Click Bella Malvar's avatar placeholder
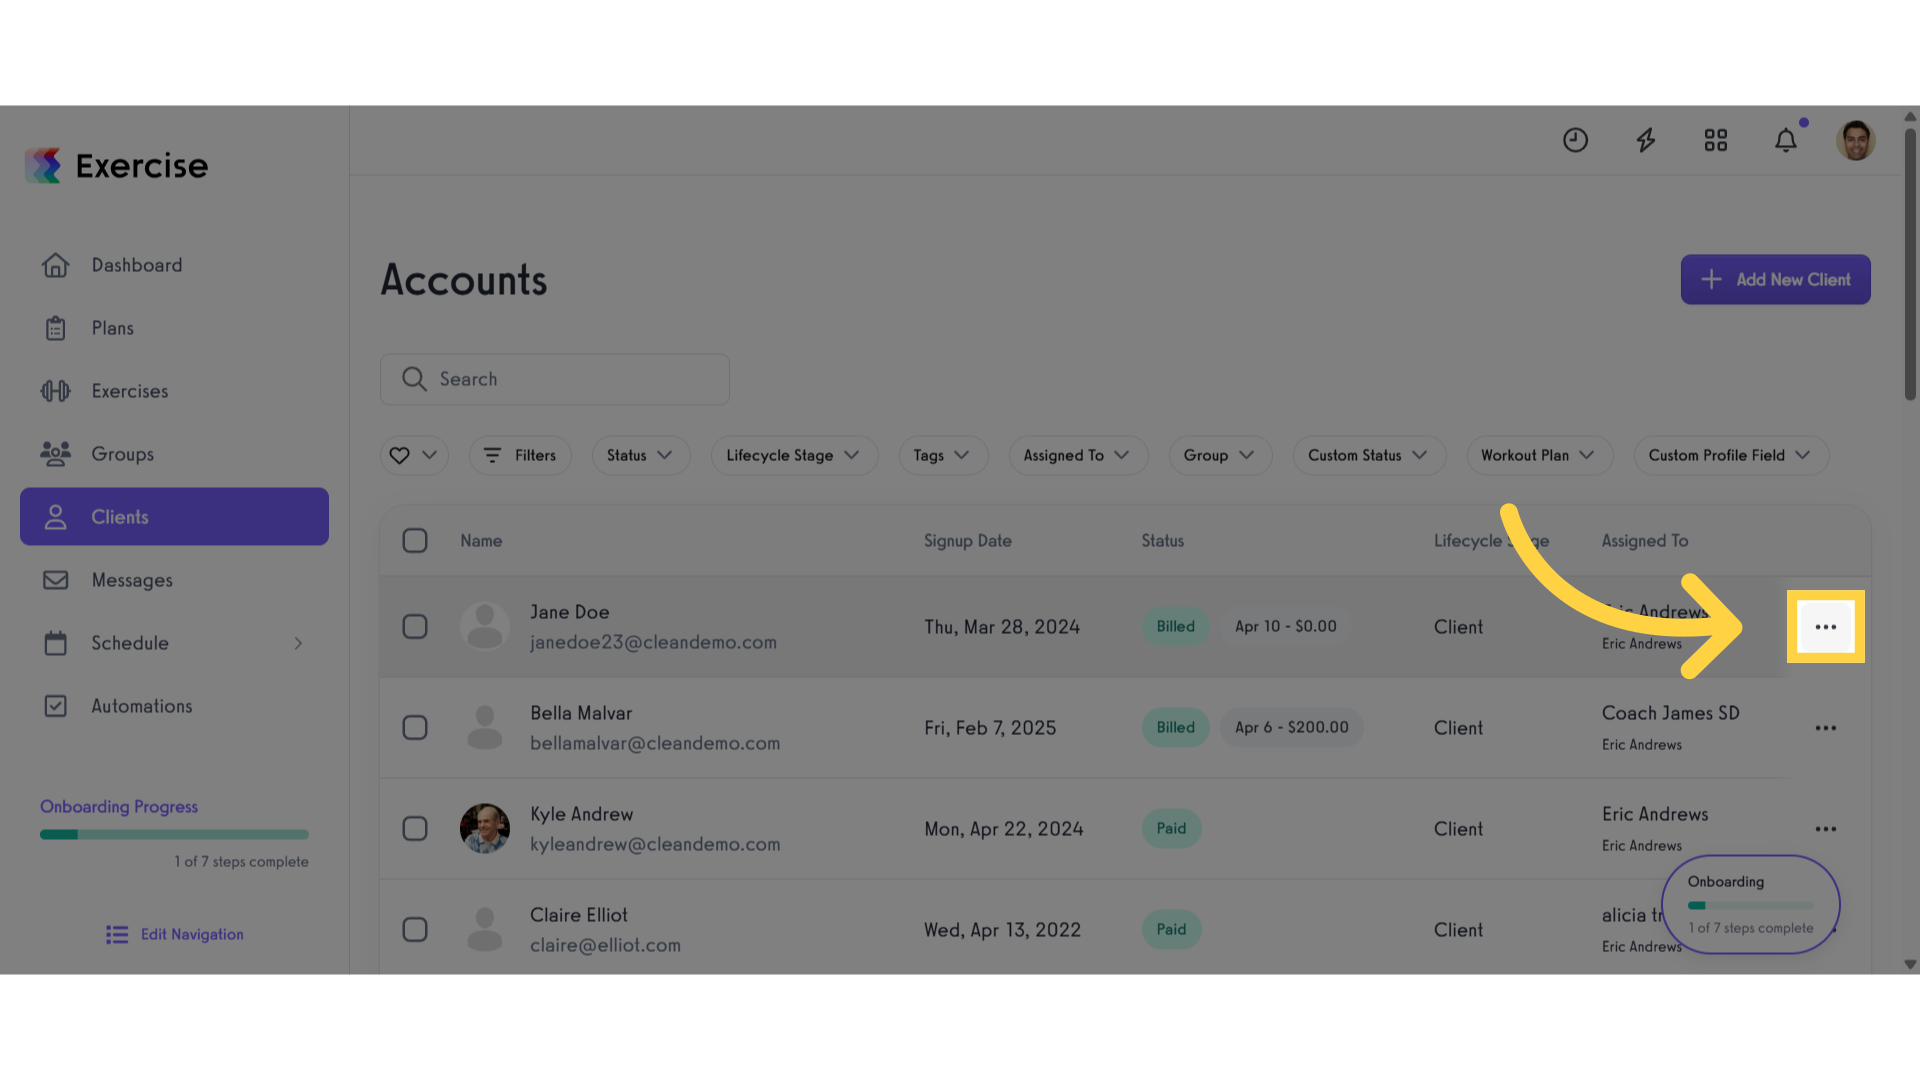The width and height of the screenshot is (1920, 1080). coord(485,728)
